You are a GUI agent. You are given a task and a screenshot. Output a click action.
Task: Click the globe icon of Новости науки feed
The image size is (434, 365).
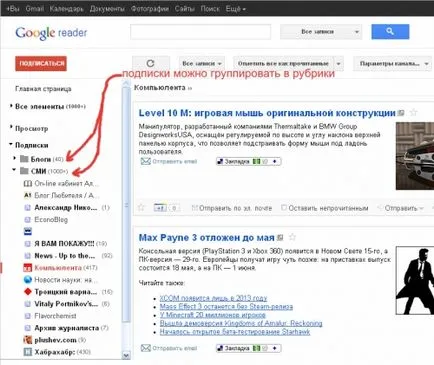[28, 280]
